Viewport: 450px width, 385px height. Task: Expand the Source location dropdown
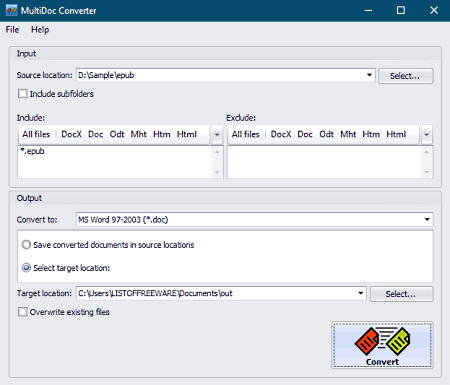point(369,75)
